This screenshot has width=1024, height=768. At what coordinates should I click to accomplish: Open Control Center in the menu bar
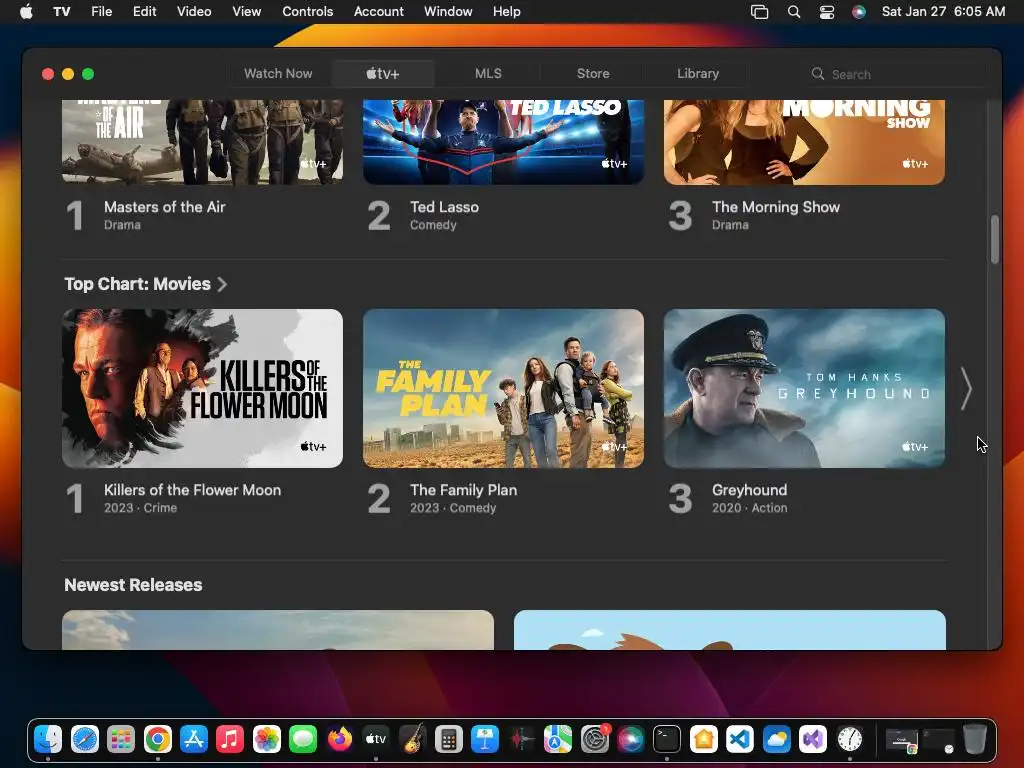[827, 11]
